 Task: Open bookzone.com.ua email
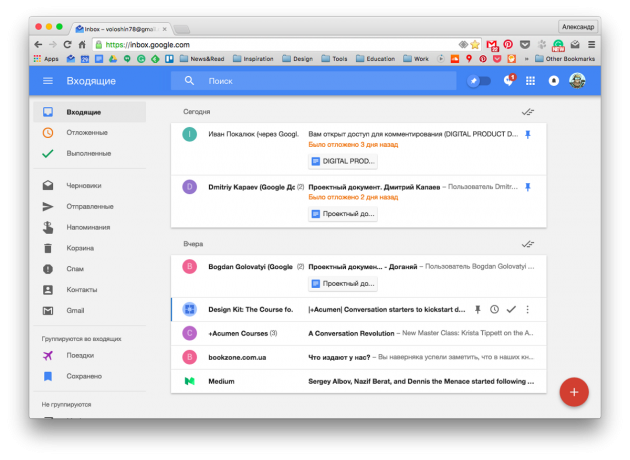point(358,358)
